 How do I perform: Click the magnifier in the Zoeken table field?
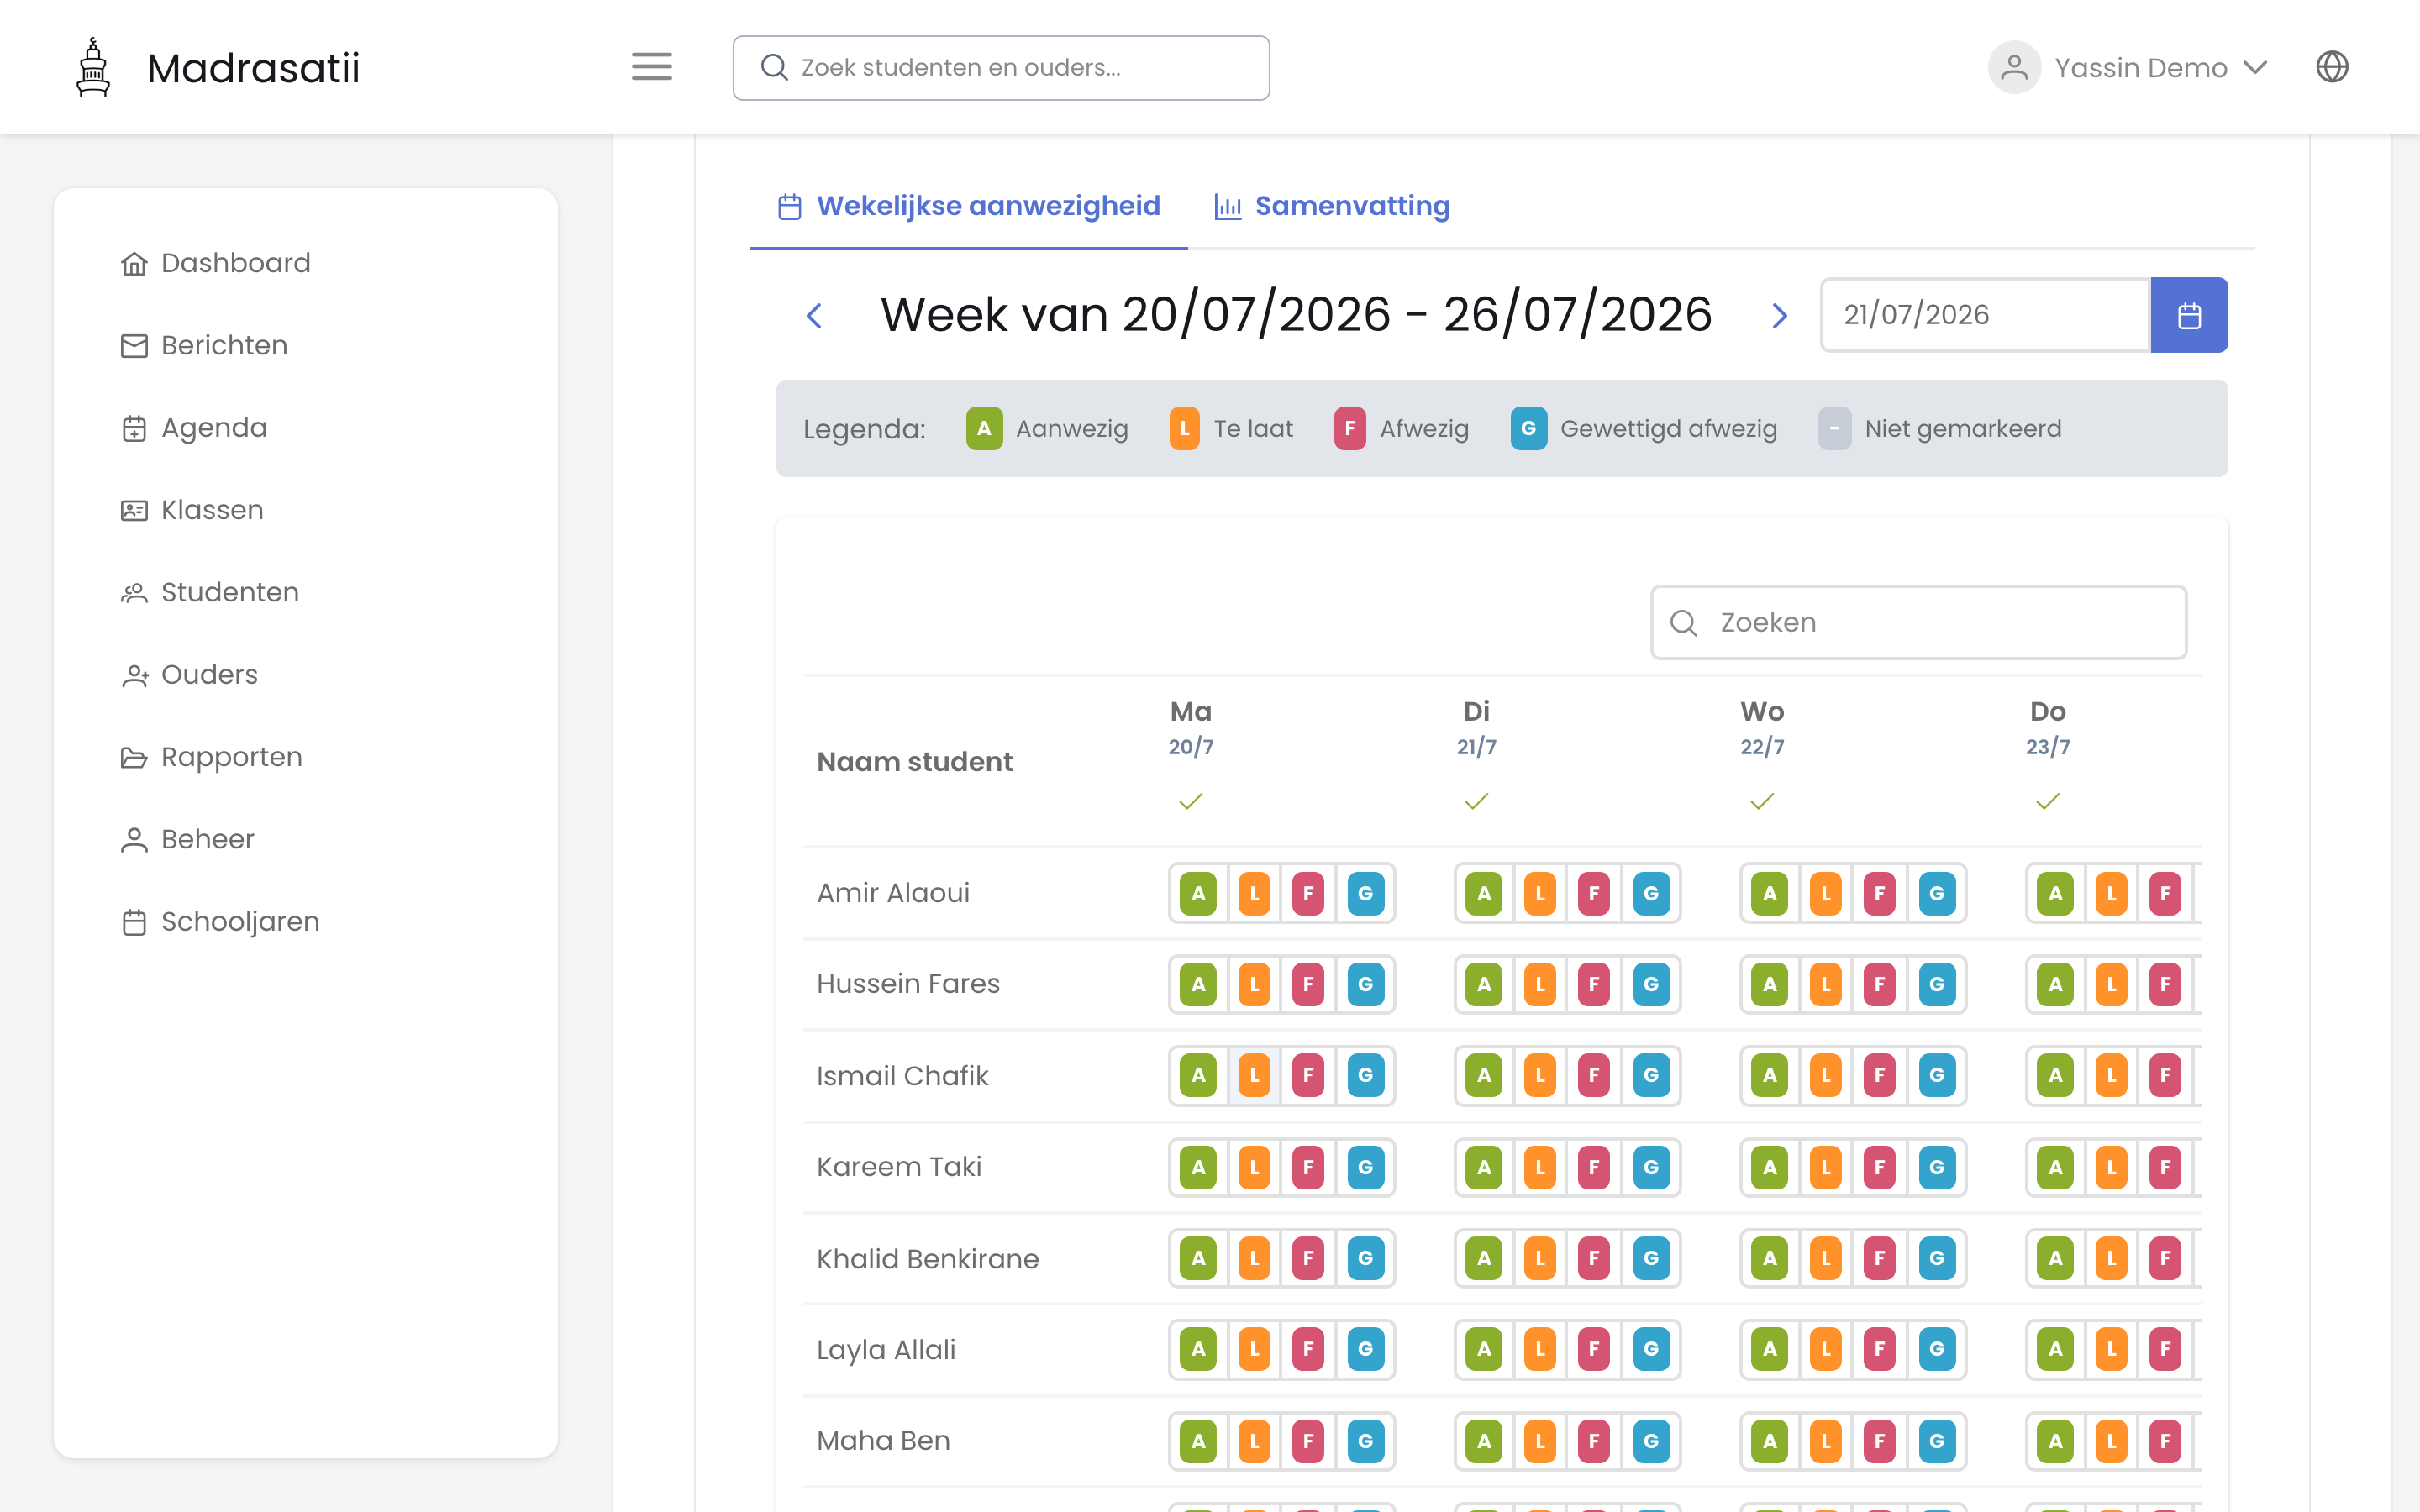click(1684, 623)
